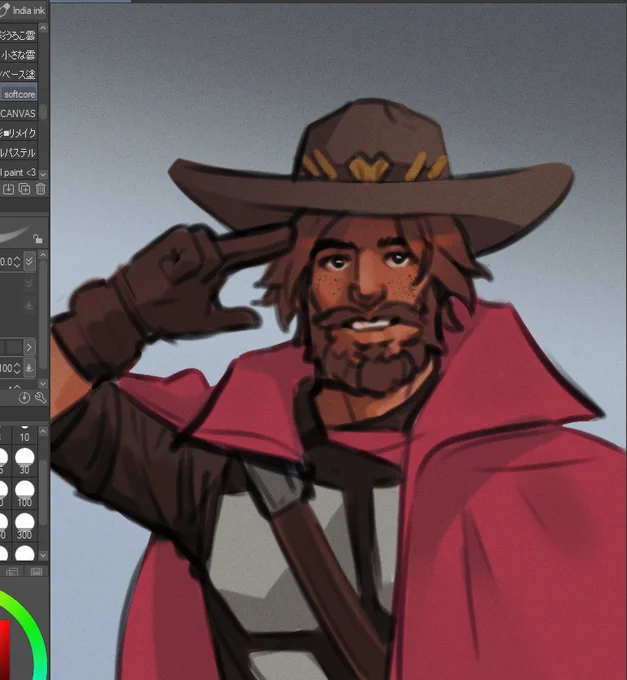
Task: Select the softcore brush in sub tool list
Action: (x=18, y=94)
